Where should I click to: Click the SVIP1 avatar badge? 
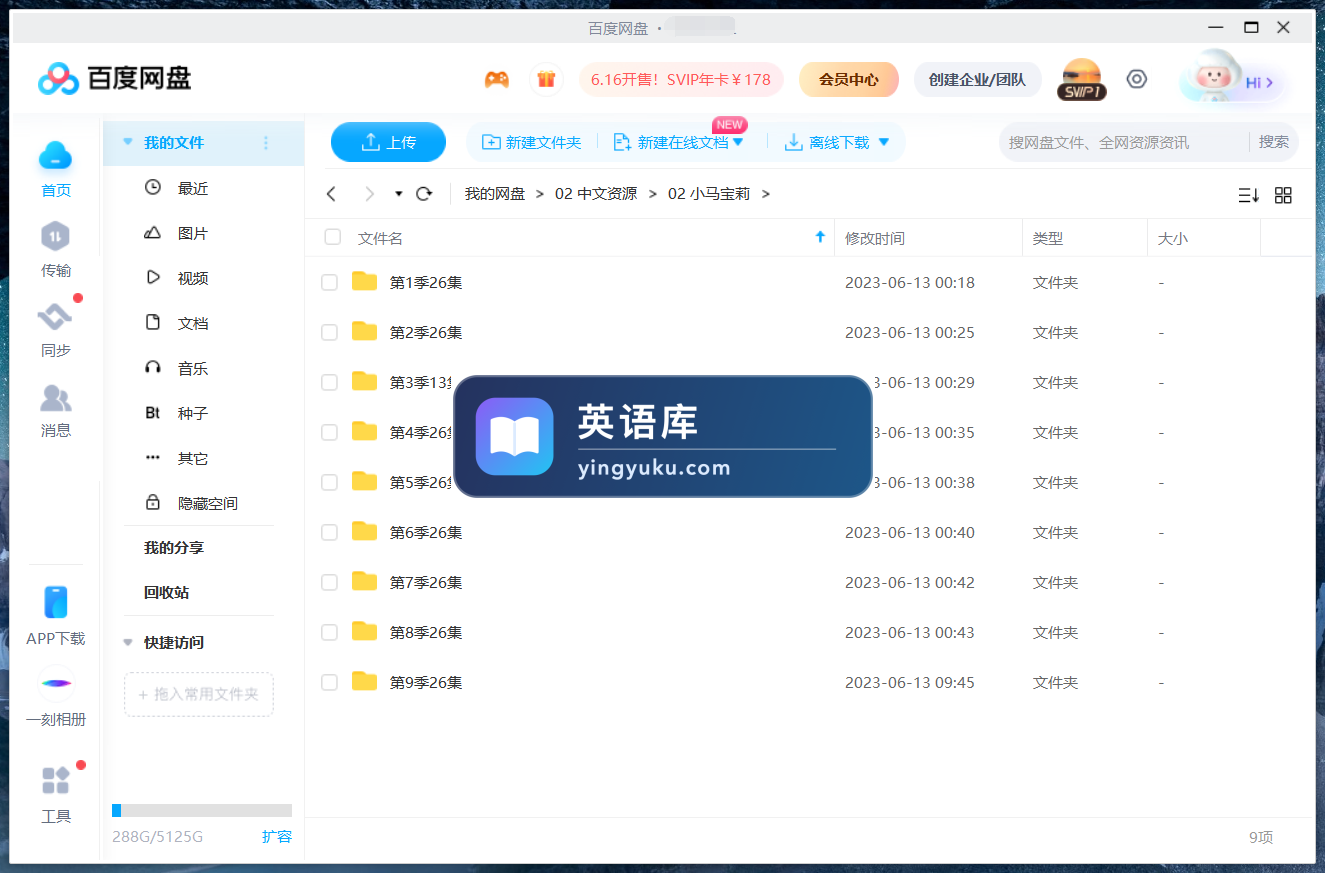[x=1081, y=79]
